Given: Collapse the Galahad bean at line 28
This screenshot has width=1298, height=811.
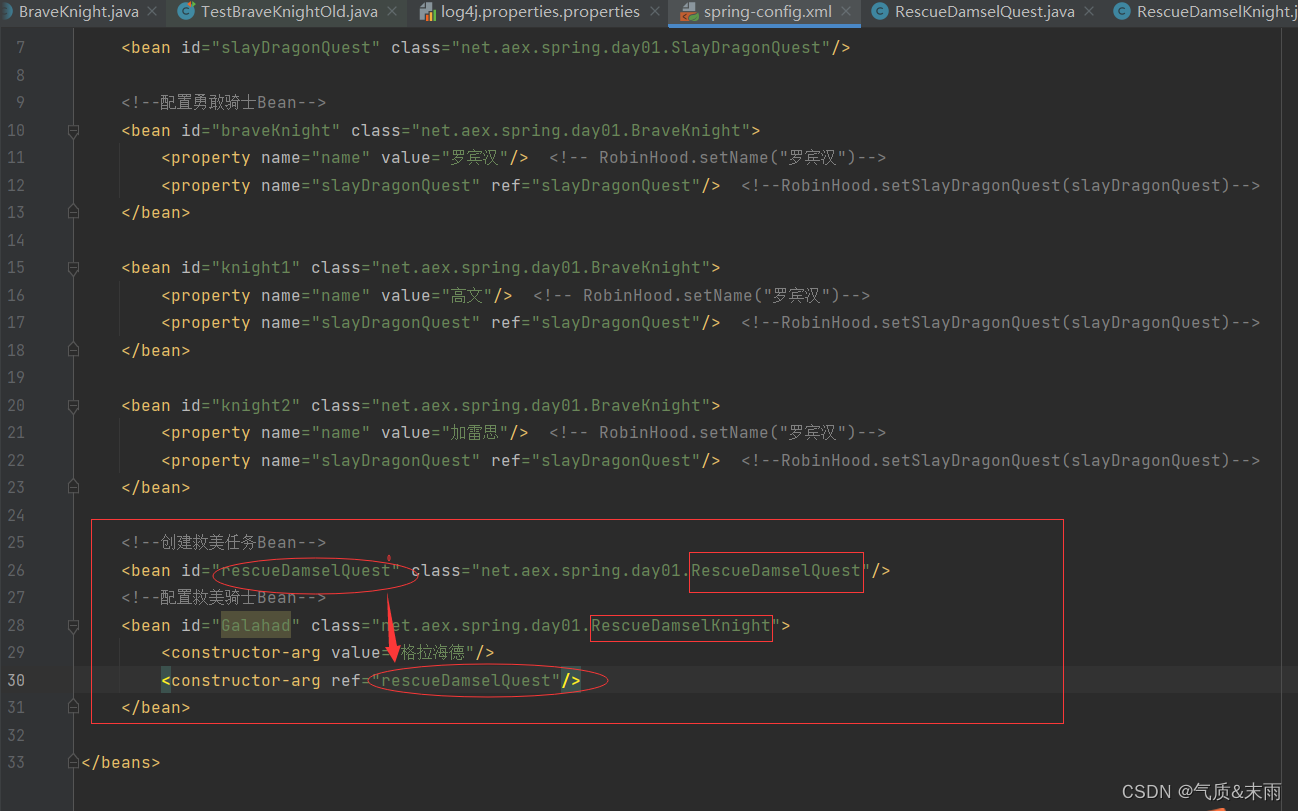Looking at the screenshot, I should [x=73, y=625].
